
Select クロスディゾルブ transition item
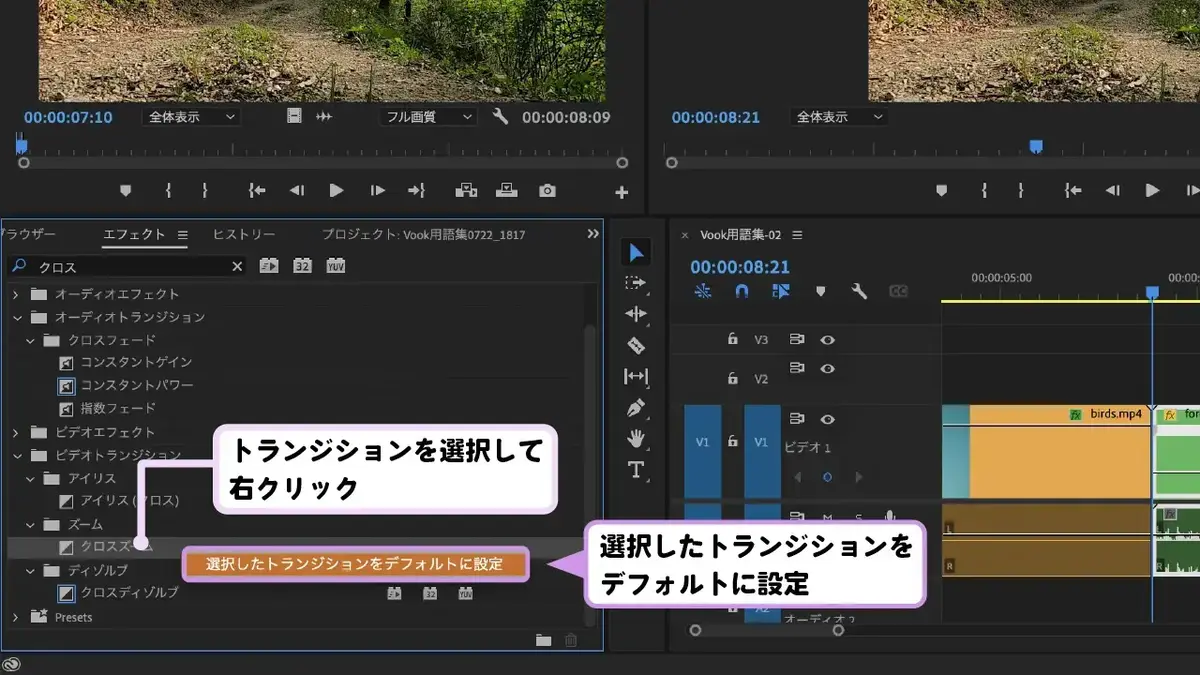(129, 593)
